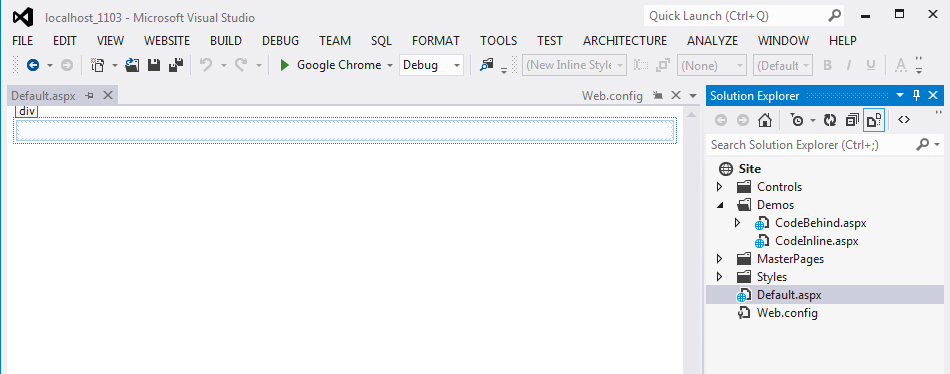Select the Site root node
This screenshot has height=374, width=950.
[x=749, y=169]
